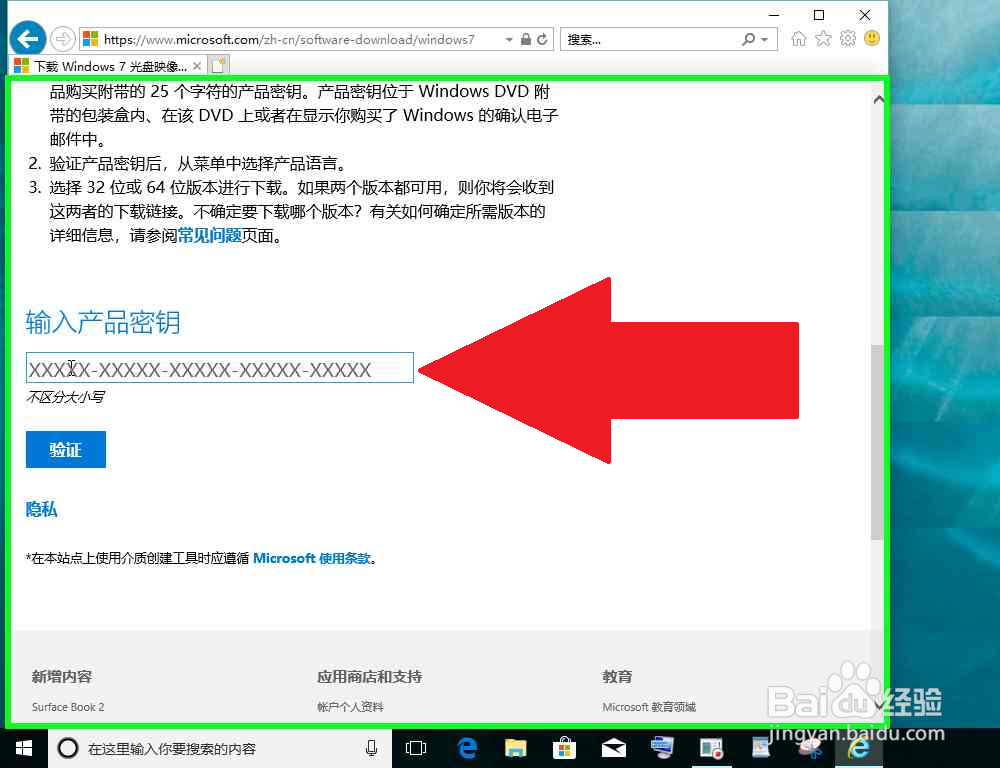Image resolution: width=1000 pixels, height=768 pixels.
Task: Open the Start menu
Action: pyautogui.click(x=22, y=748)
